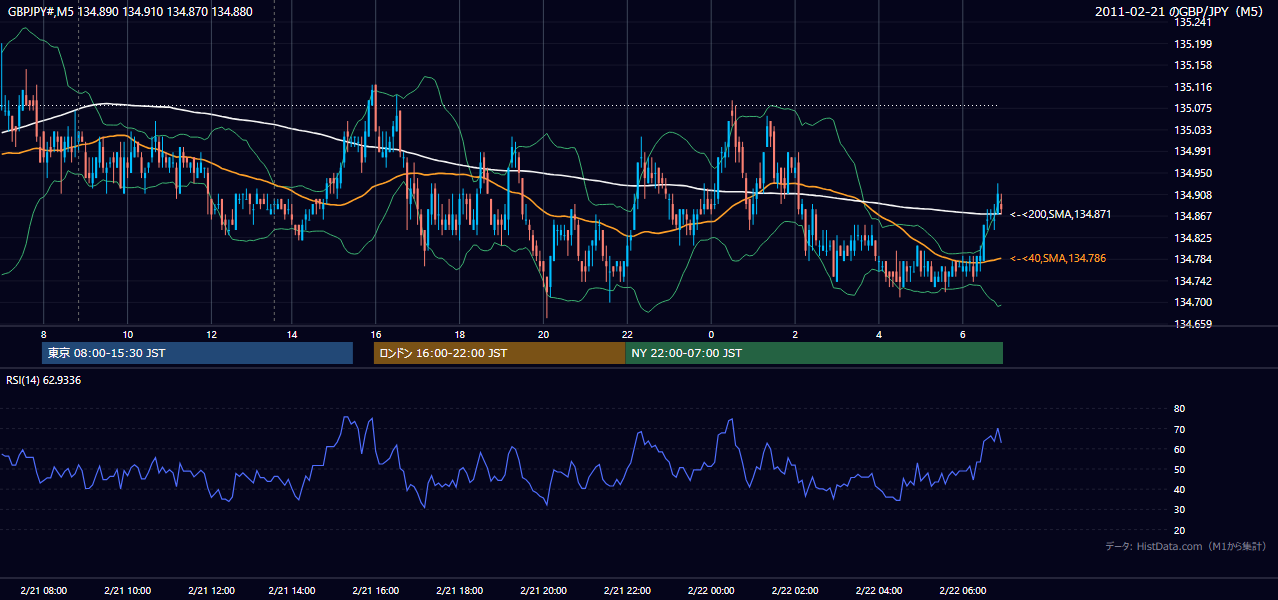Click the hour 16 tick under price chart
The image size is (1278, 600).
coord(376,334)
